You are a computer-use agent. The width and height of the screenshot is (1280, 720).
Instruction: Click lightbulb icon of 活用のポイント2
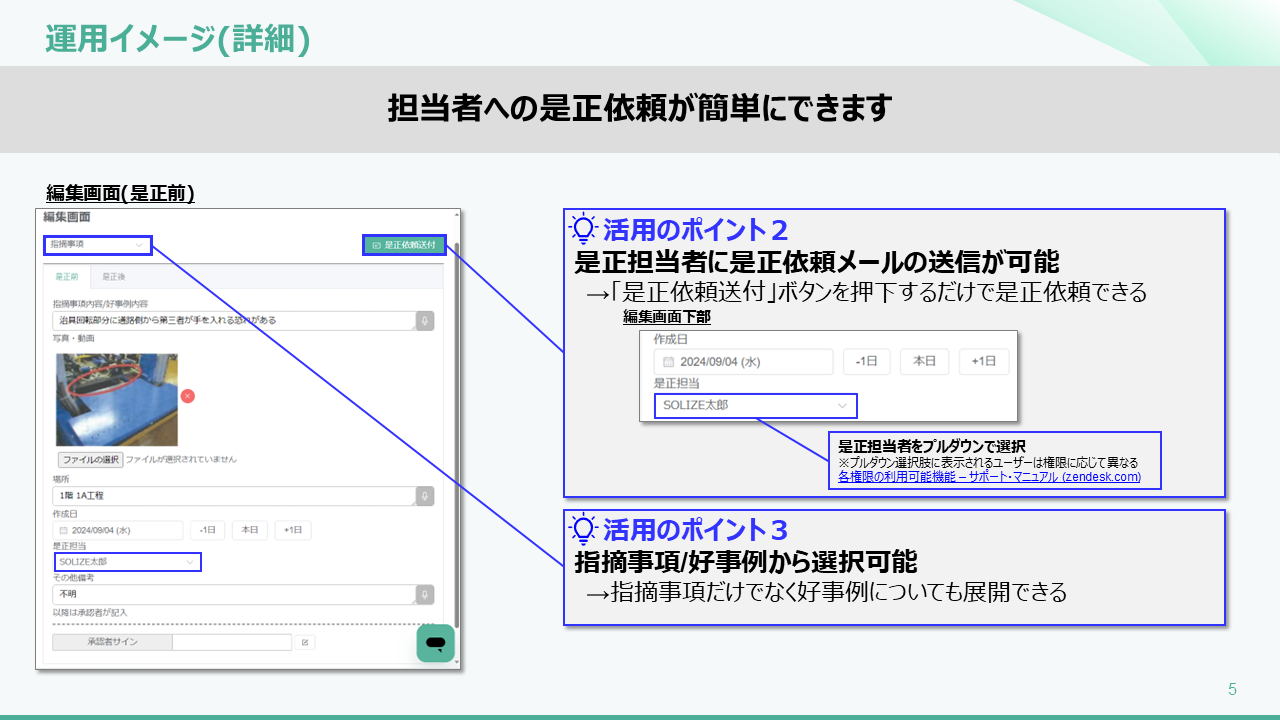tap(583, 229)
